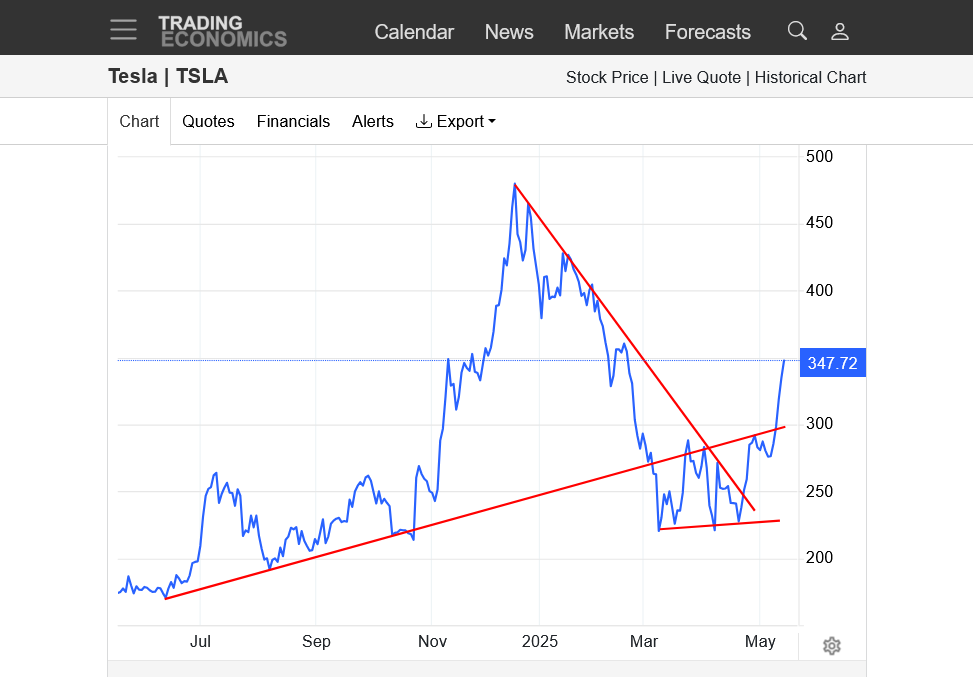Click the Export download icon
Image resolution: width=973 pixels, height=677 pixels.
[x=424, y=121]
